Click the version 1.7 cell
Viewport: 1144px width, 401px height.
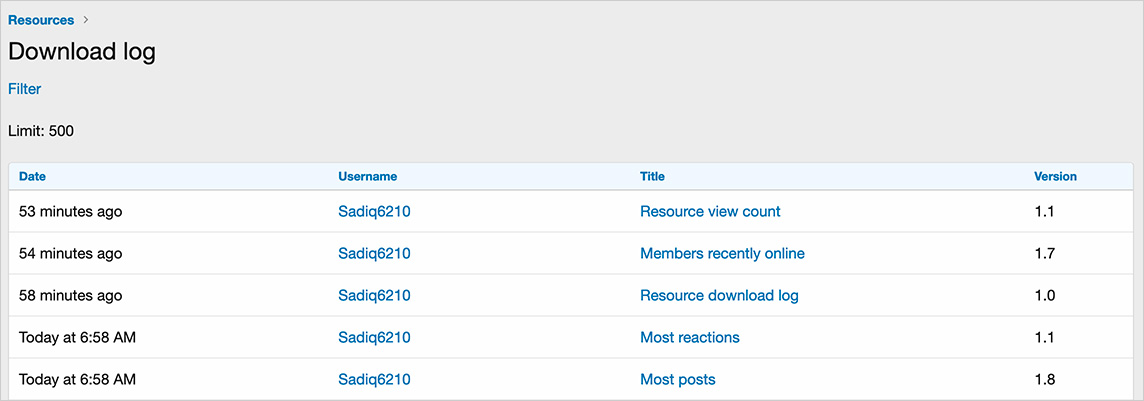click(1044, 253)
